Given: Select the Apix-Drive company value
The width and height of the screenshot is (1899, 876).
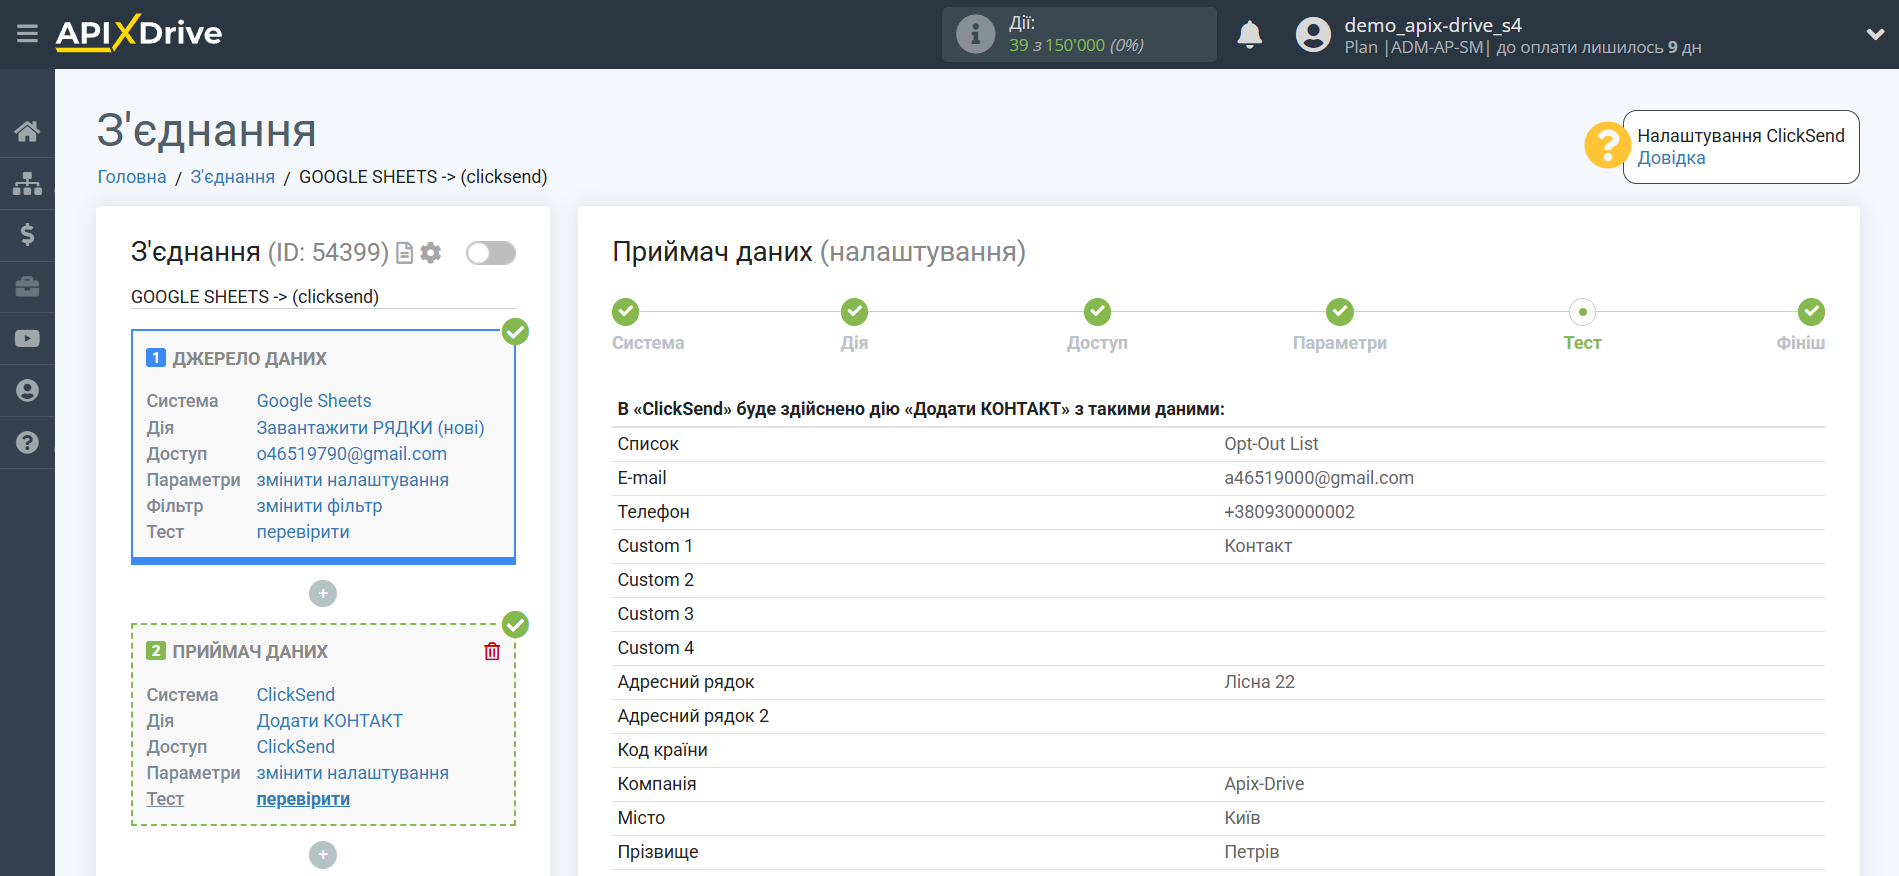Looking at the screenshot, I should point(1264,784).
